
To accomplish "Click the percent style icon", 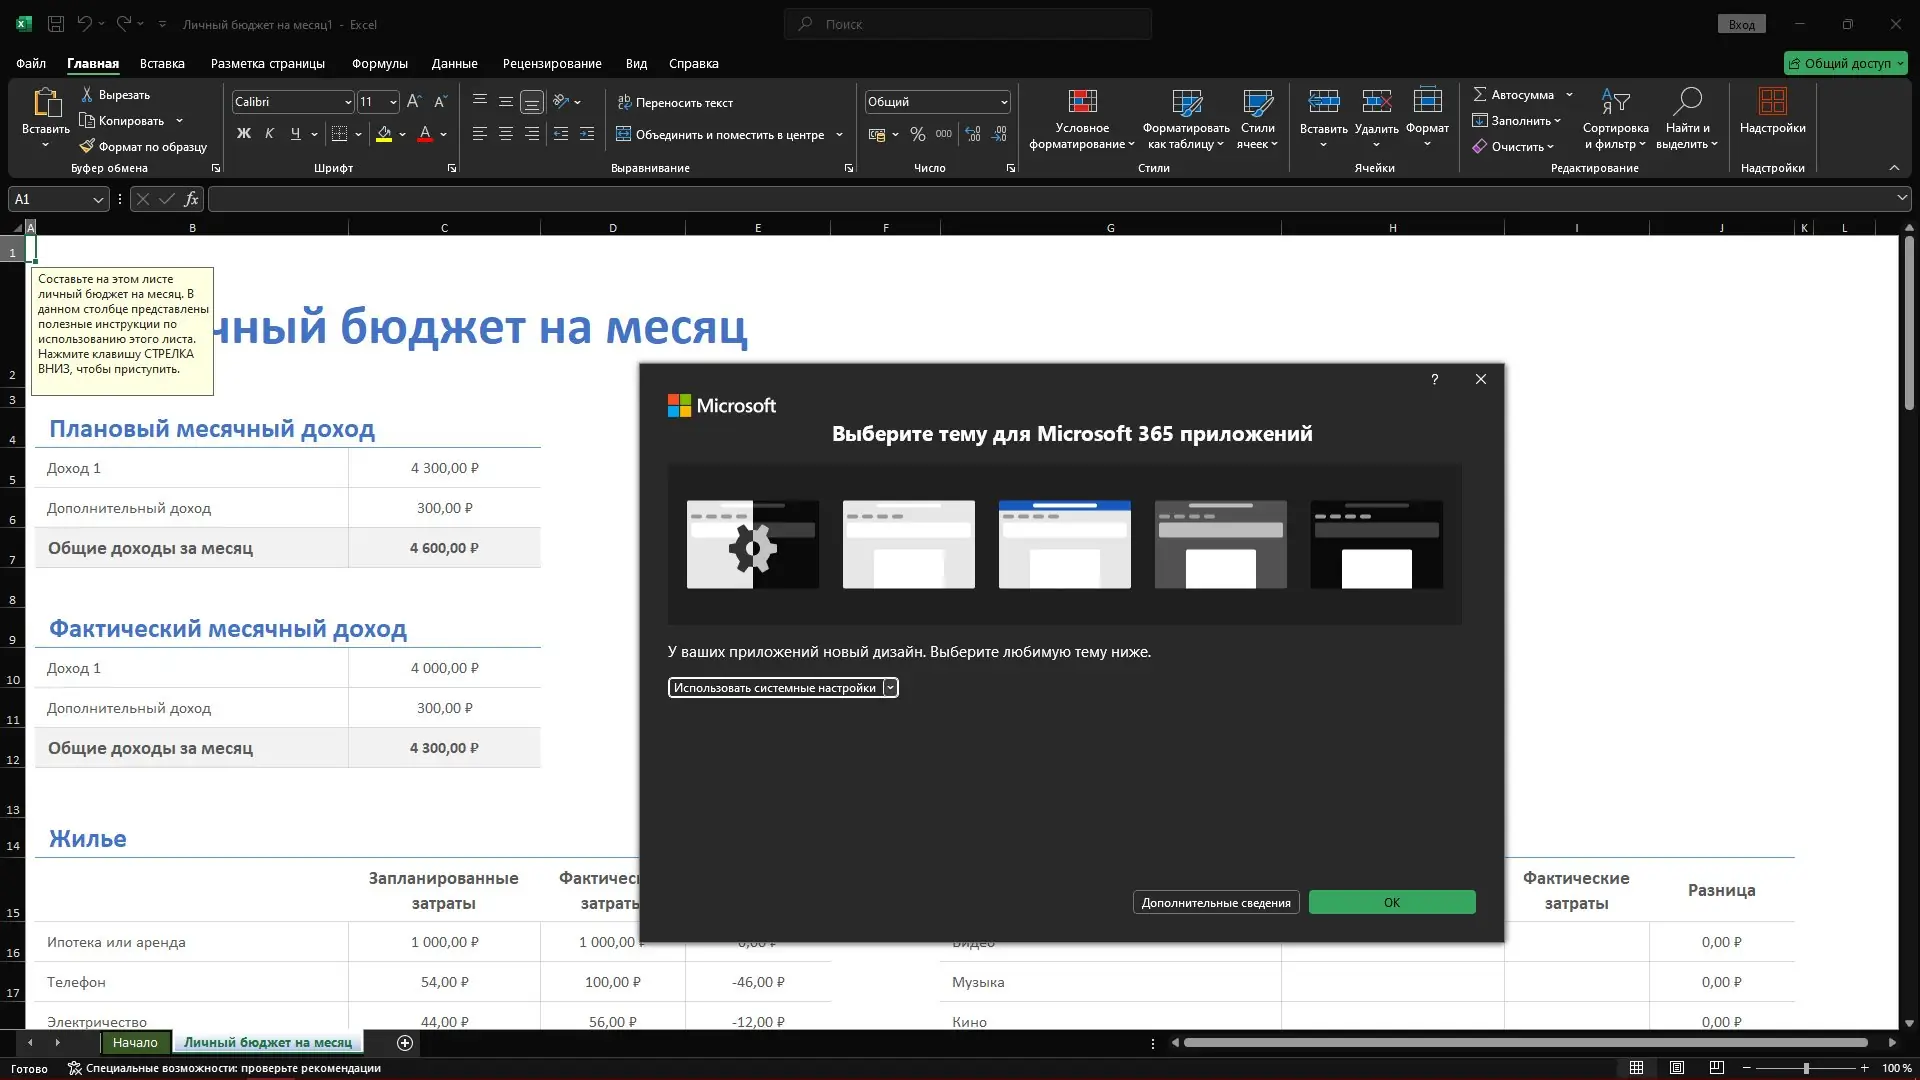I will pyautogui.click(x=917, y=134).
